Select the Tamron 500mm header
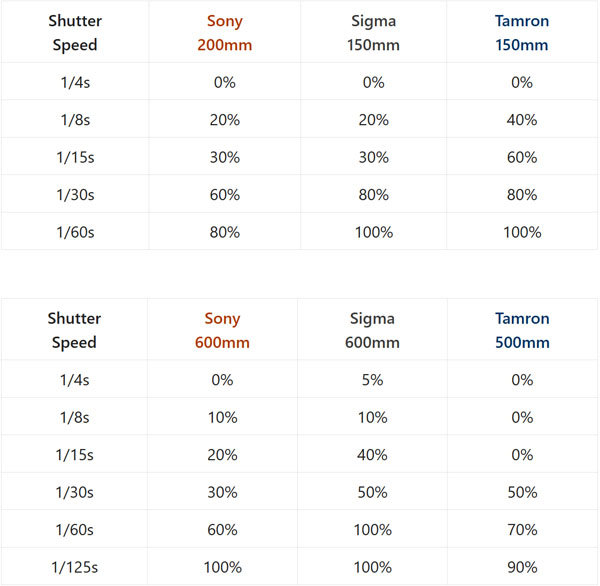 (522, 330)
